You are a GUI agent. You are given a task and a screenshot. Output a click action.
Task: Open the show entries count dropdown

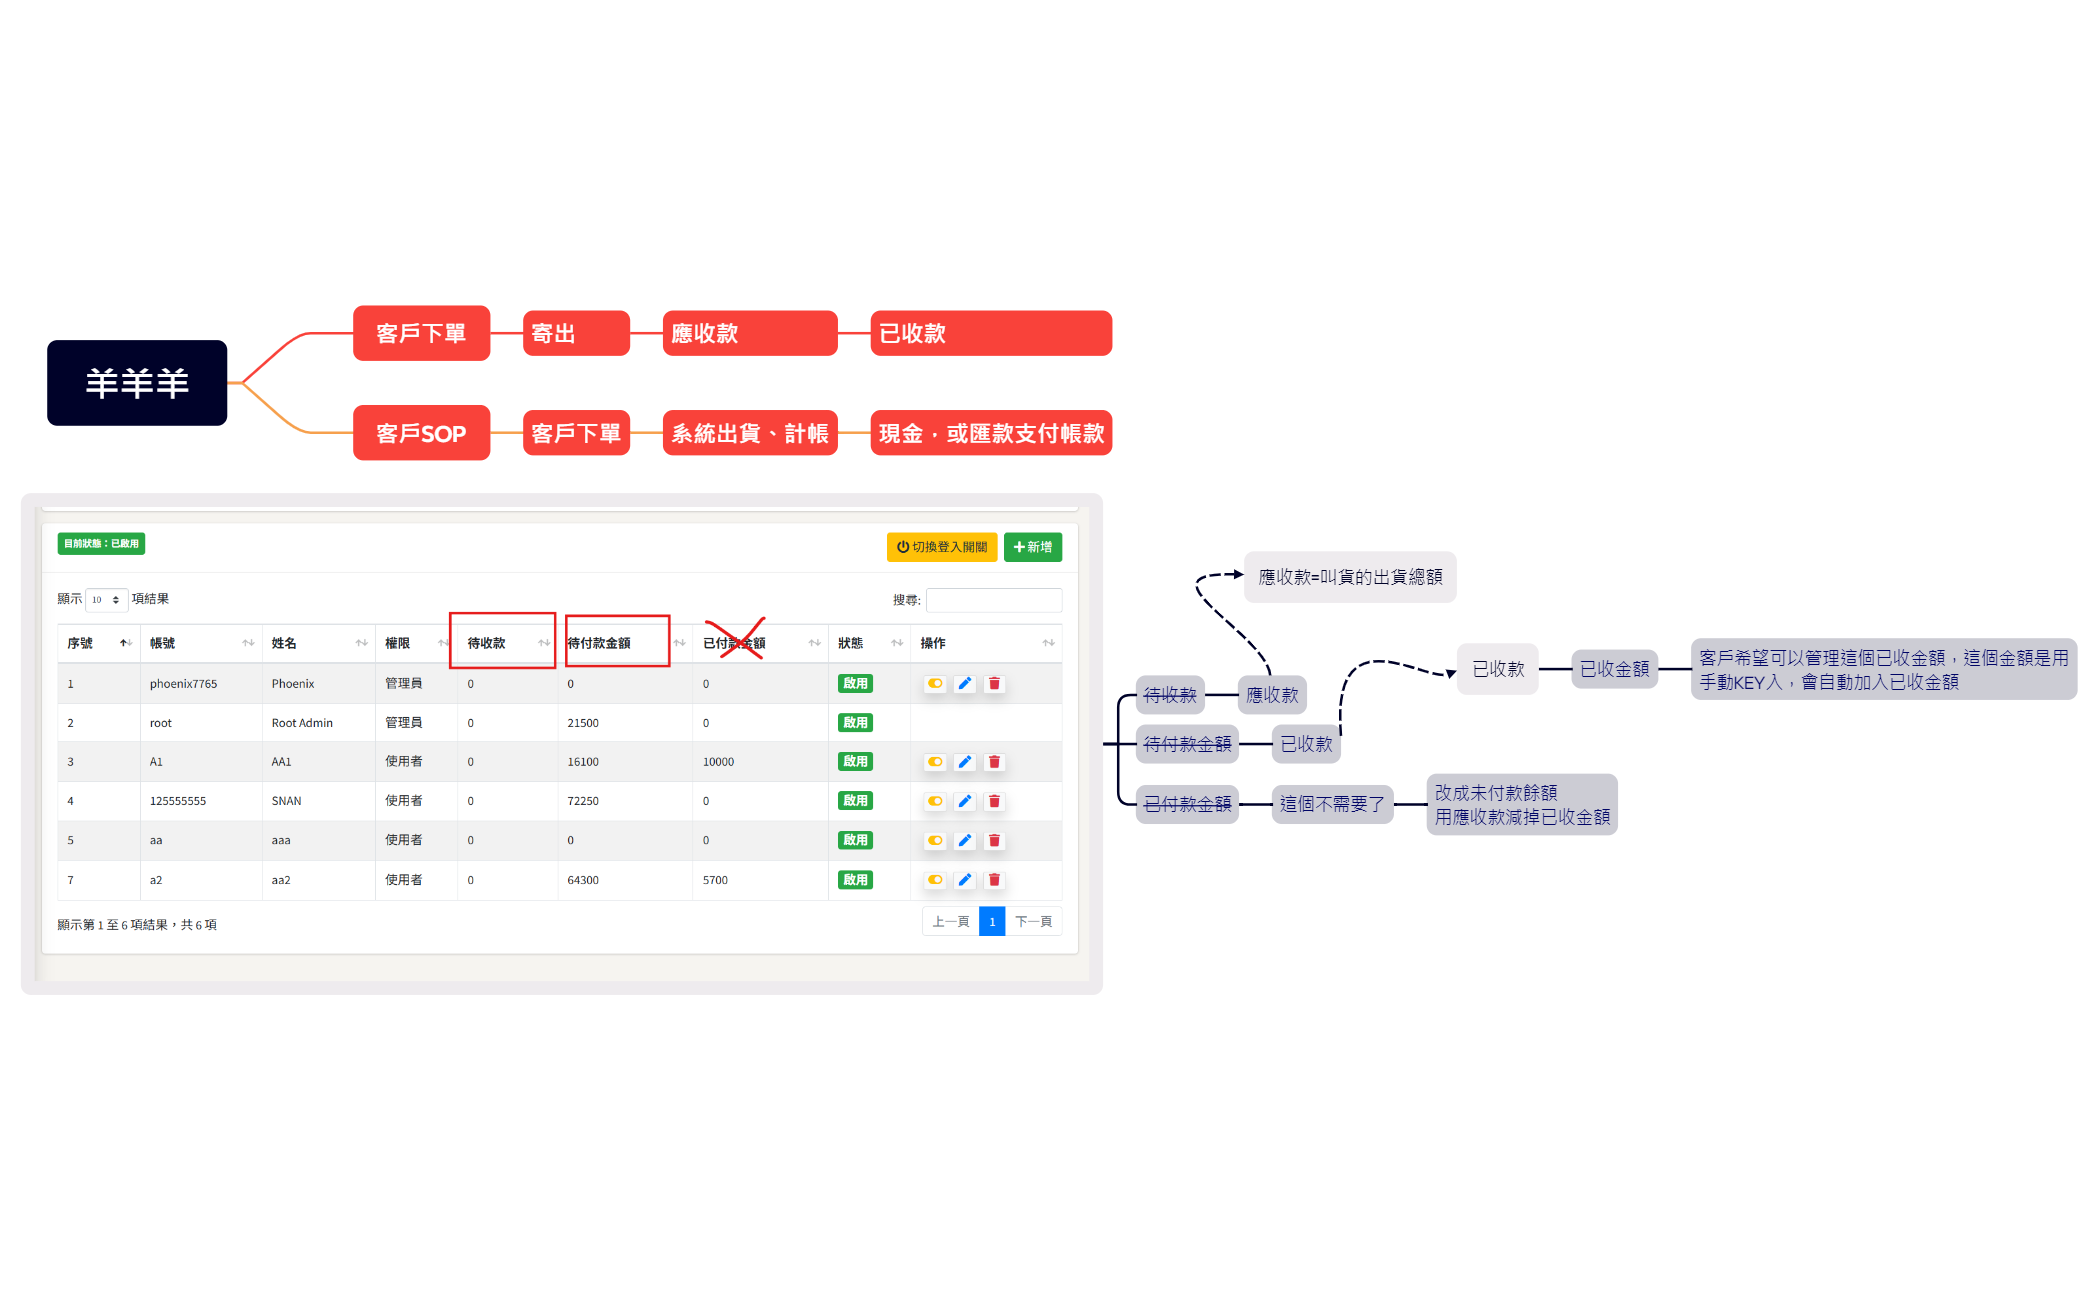106,599
